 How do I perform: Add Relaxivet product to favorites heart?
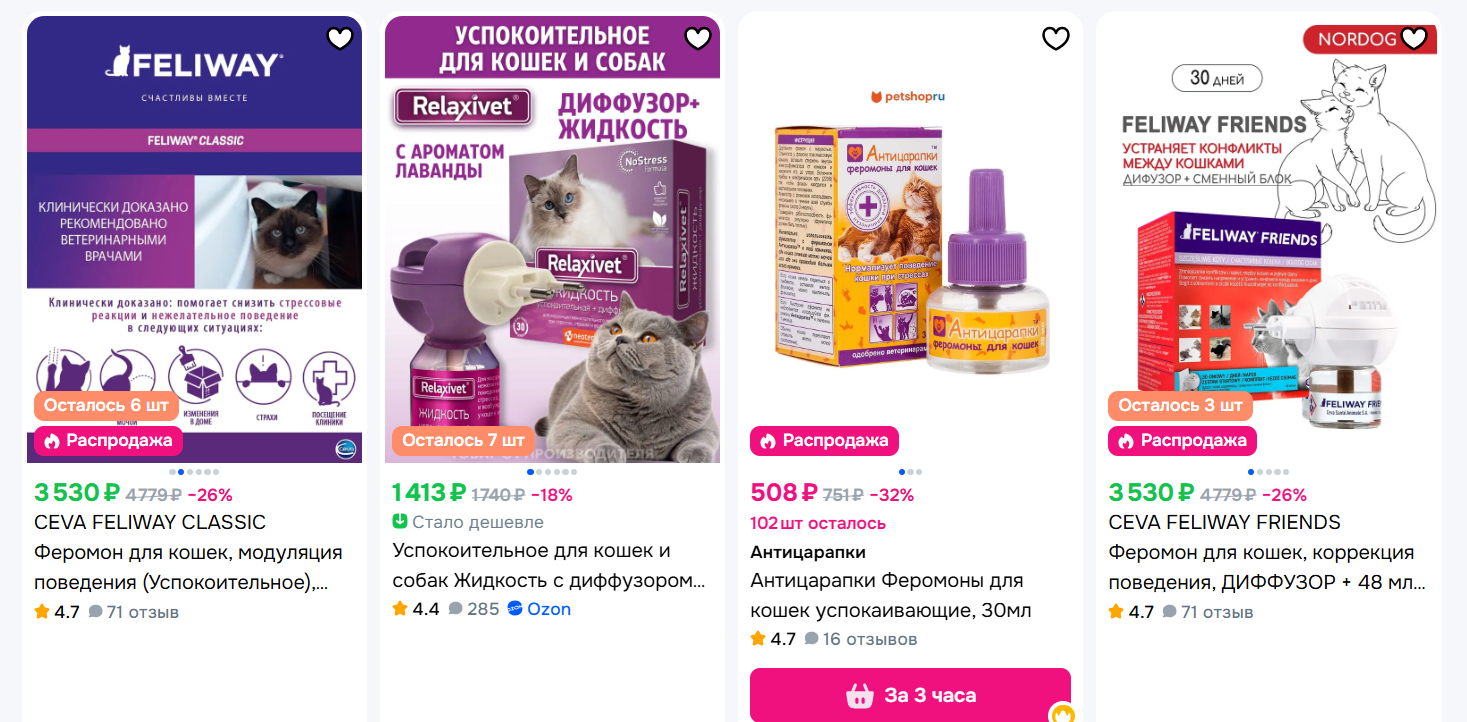tap(698, 39)
